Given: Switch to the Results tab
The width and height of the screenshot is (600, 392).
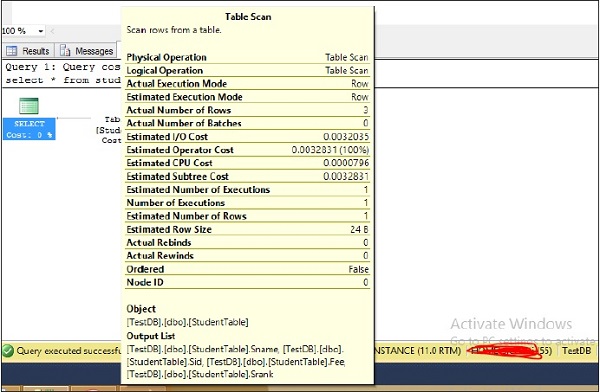Looking at the screenshot, I should (x=28, y=51).
